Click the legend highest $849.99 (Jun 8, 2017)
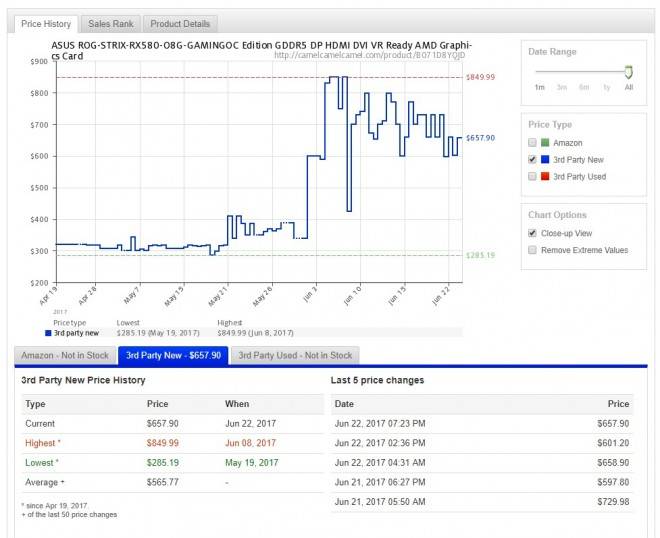The width and height of the screenshot is (660, 538). point(255,333)
